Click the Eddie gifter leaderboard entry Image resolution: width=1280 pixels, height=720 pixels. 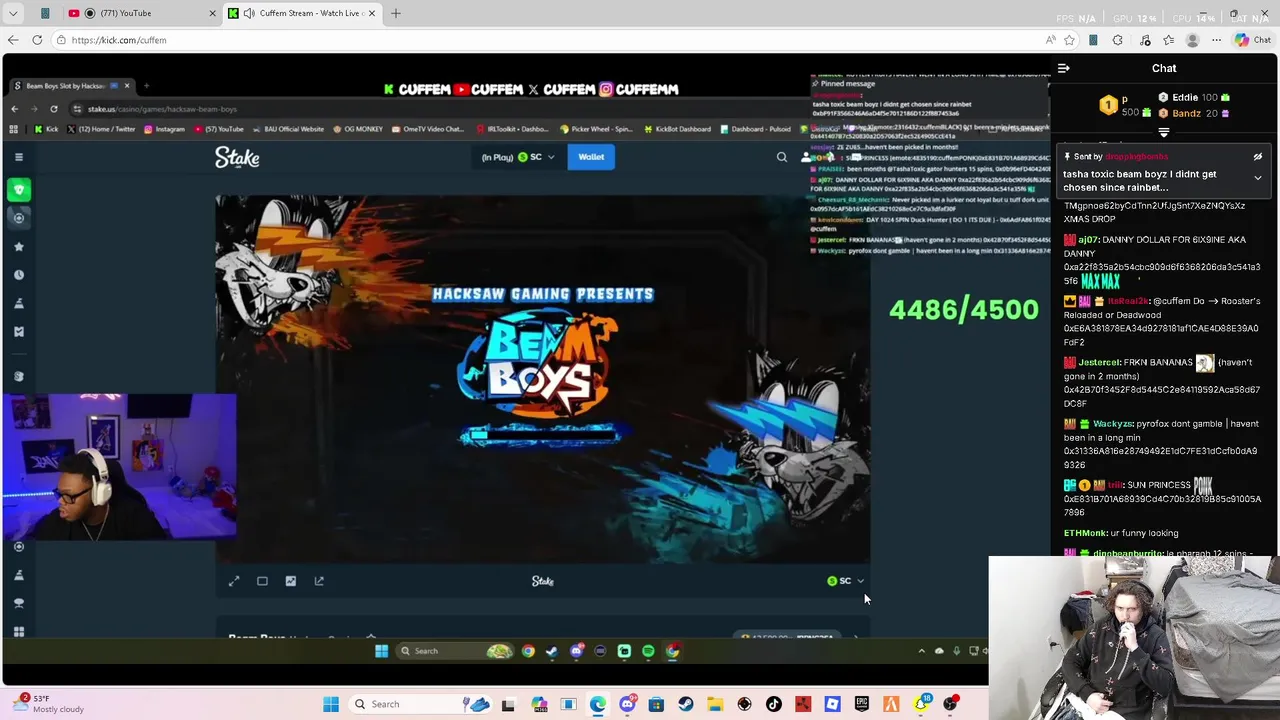1194,97
